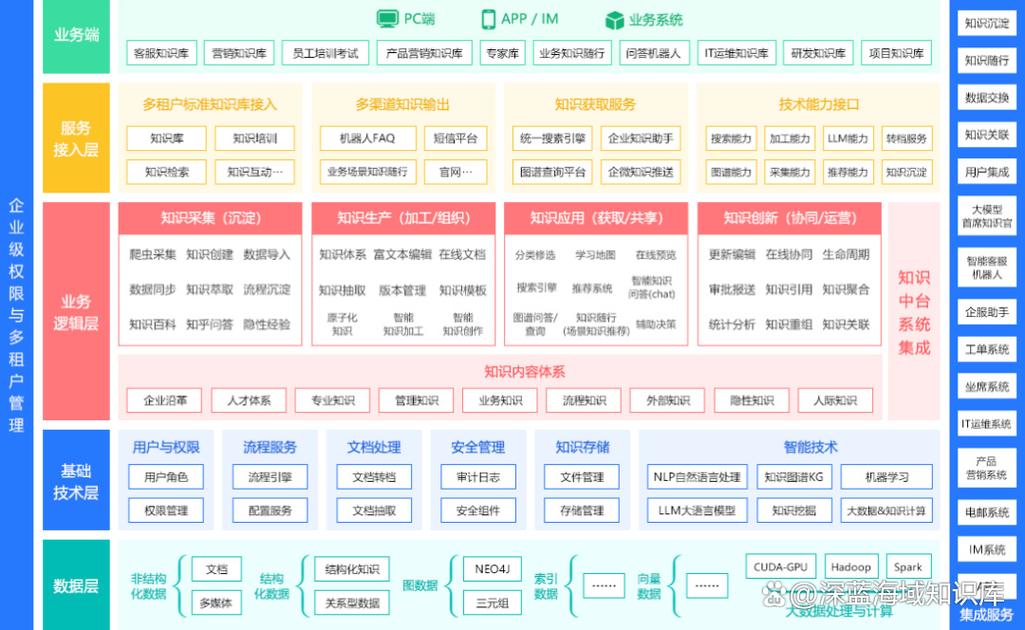
Task: Click the 转档服务 box
Action: coord(907,139)
